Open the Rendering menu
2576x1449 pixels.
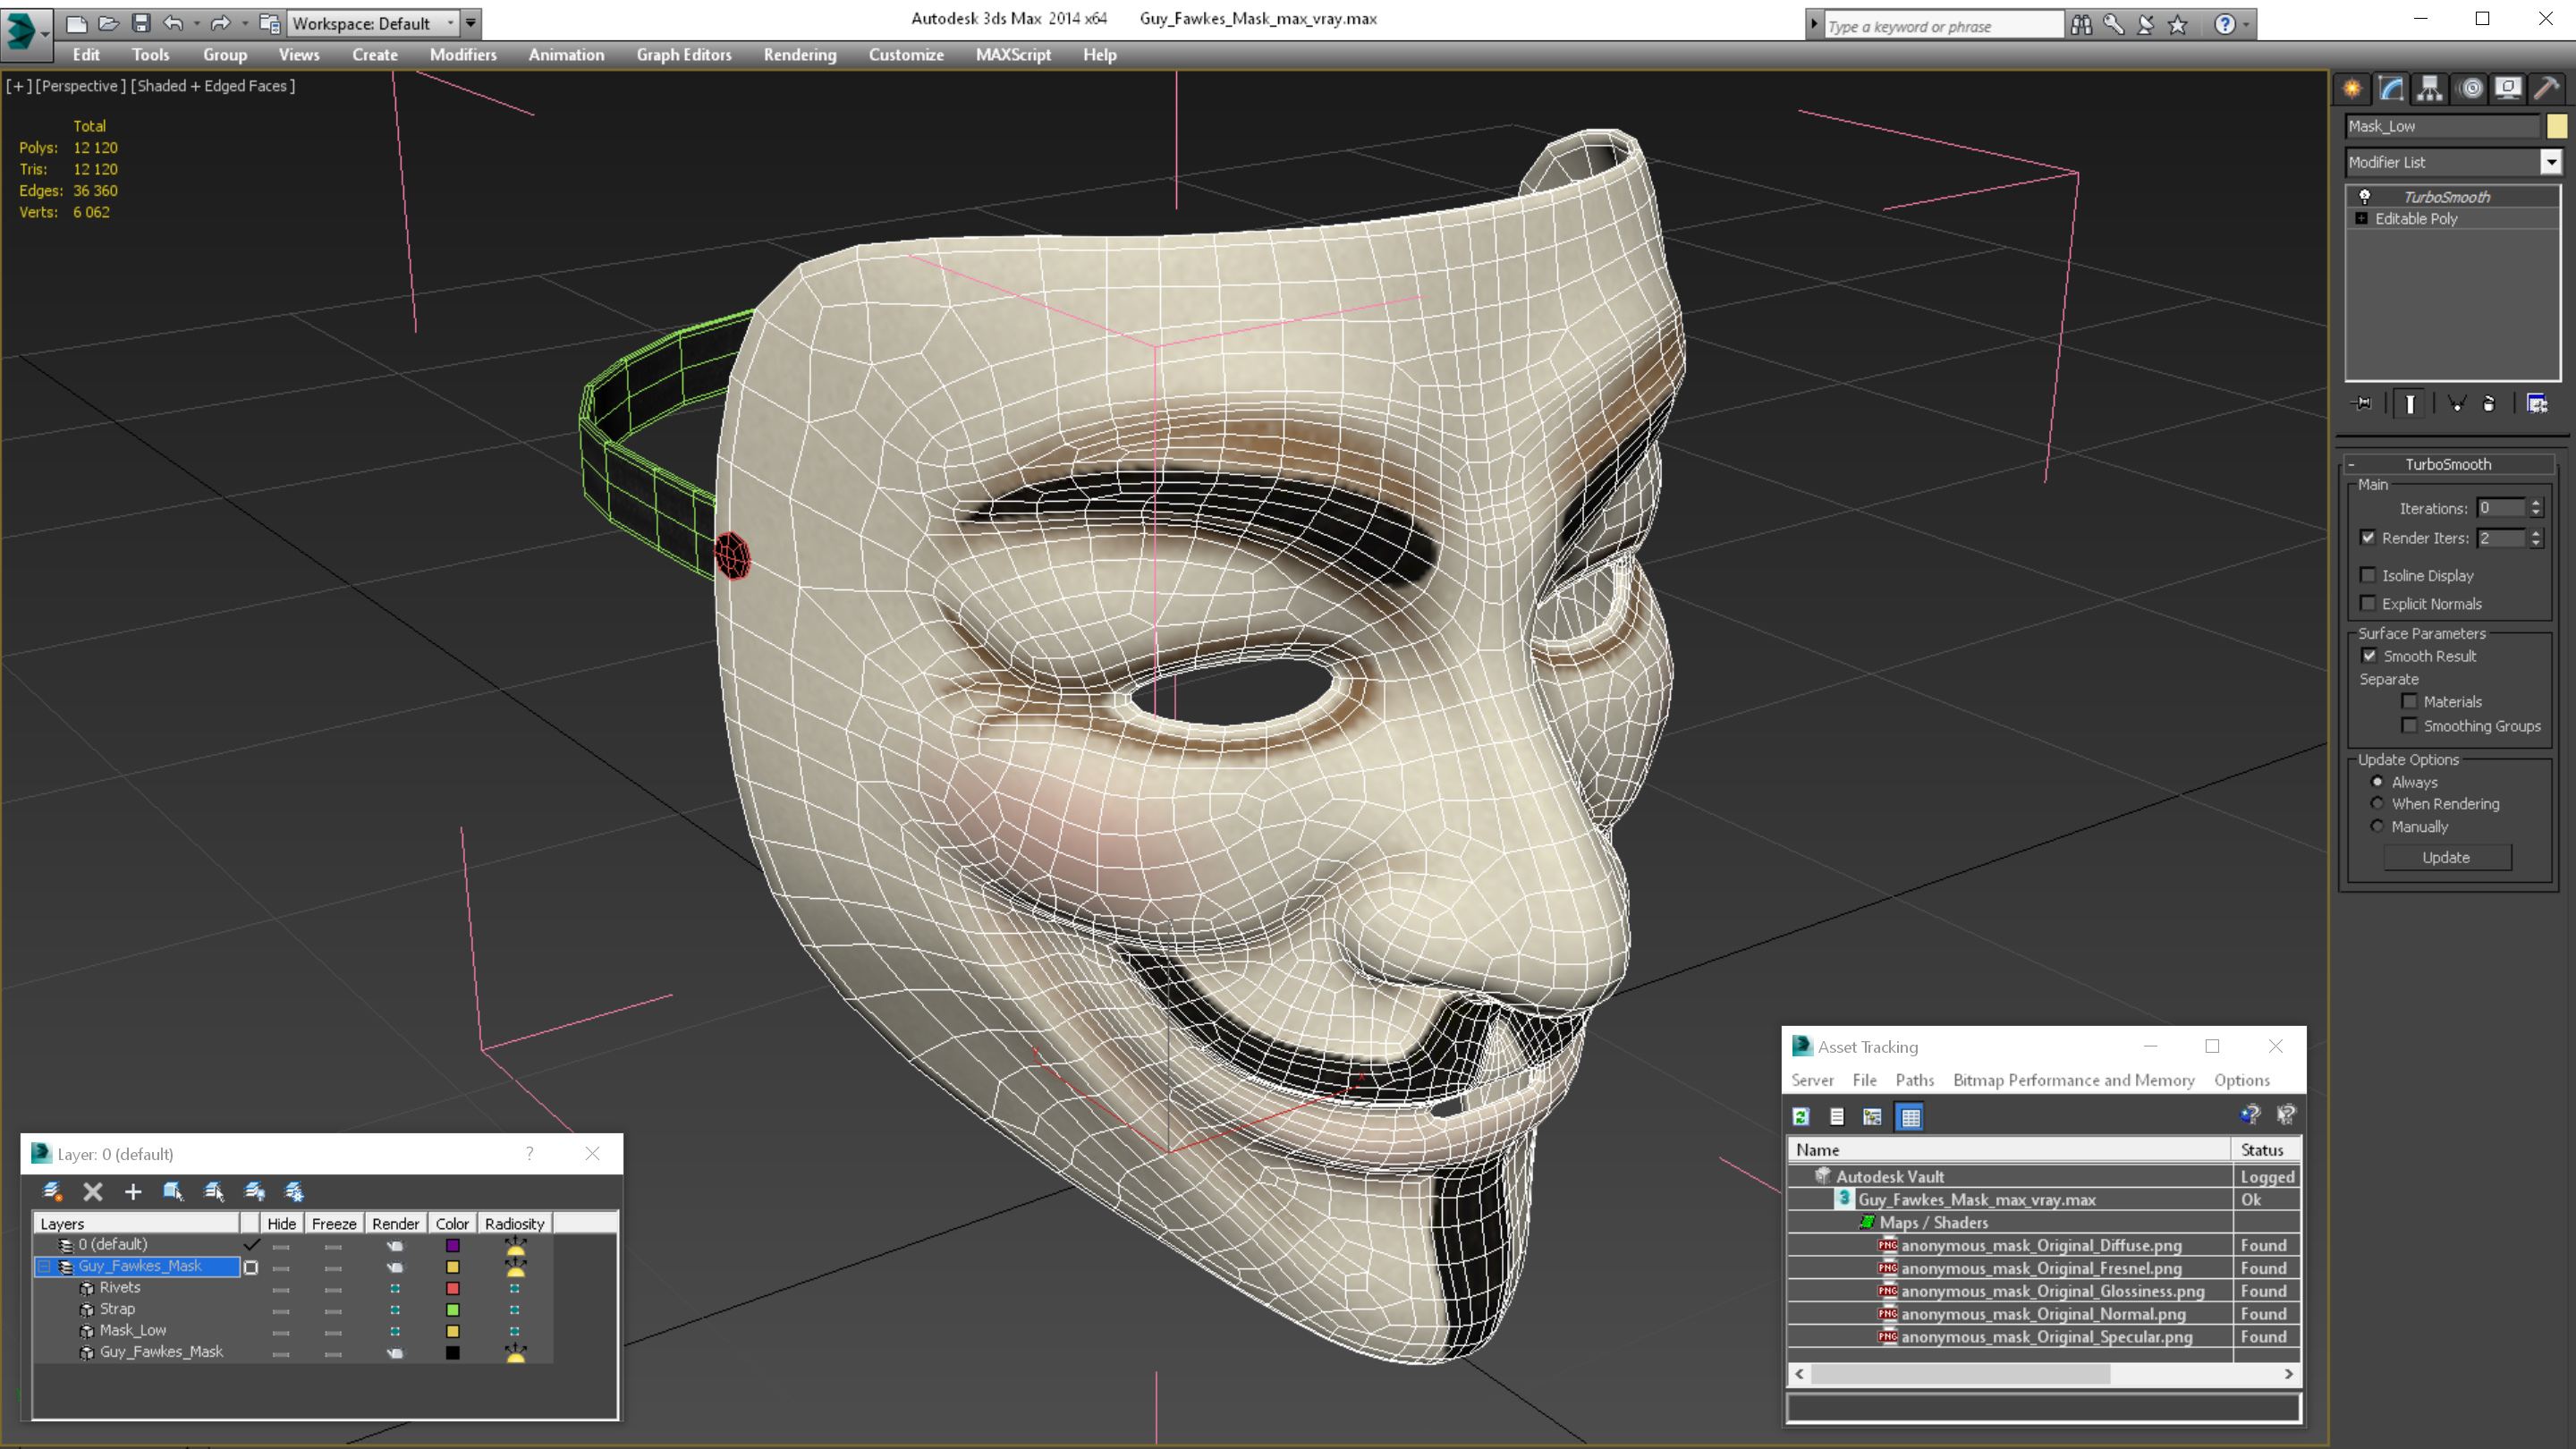click(799, 55)
